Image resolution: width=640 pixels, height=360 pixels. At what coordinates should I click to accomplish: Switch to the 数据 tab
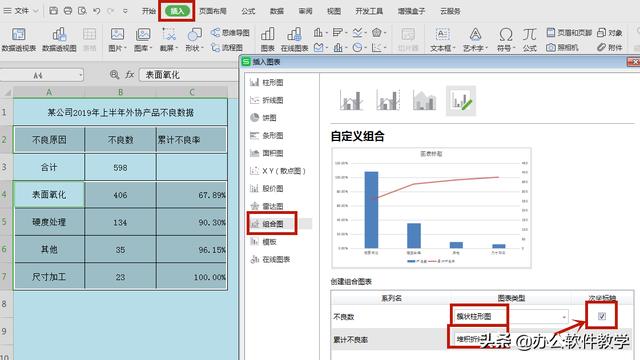point(277,11)
